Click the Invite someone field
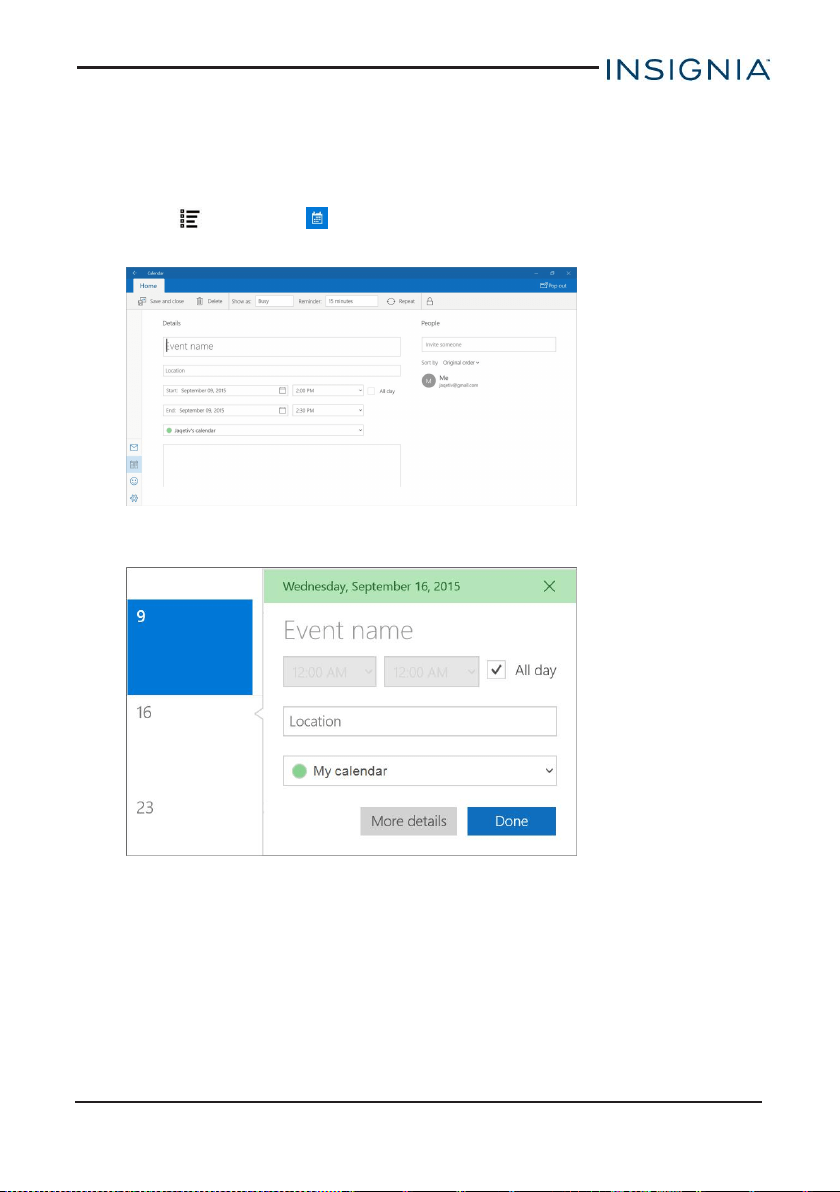The height and width of the screenshot is (1192, 840). [x=489, y=344]
